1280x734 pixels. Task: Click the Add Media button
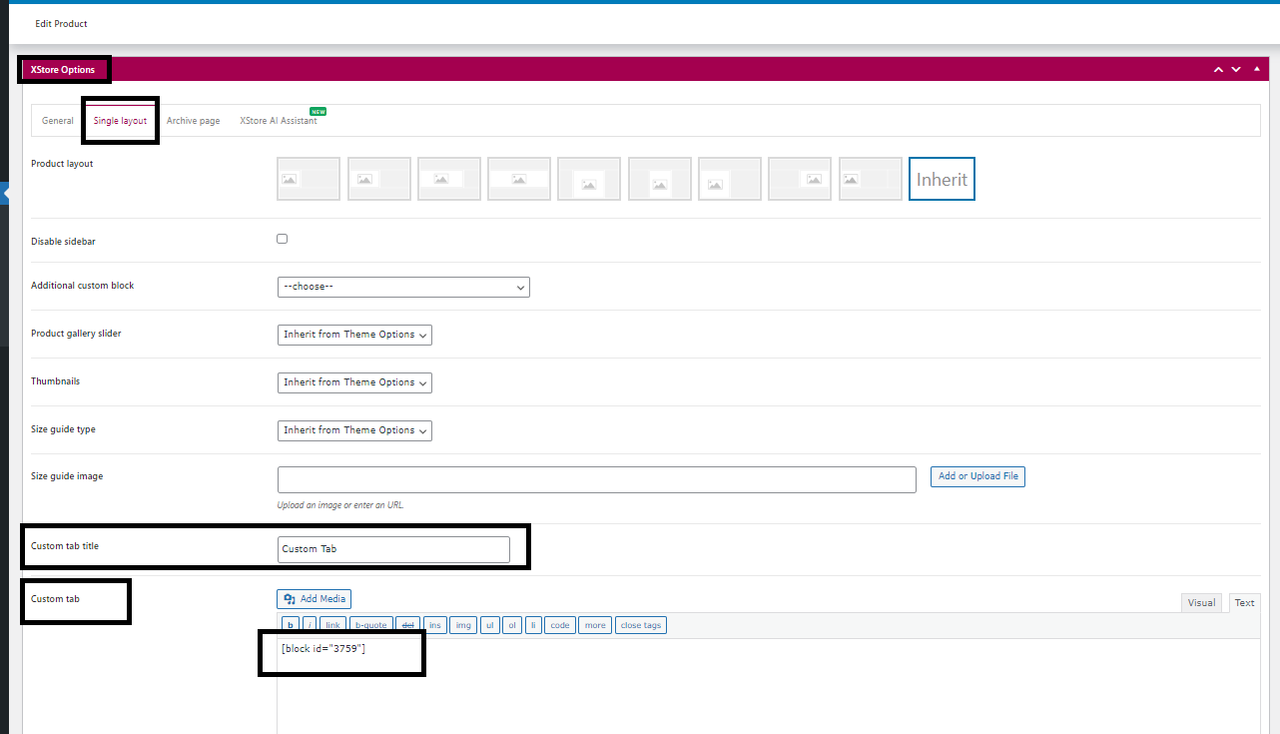(314, 599)
